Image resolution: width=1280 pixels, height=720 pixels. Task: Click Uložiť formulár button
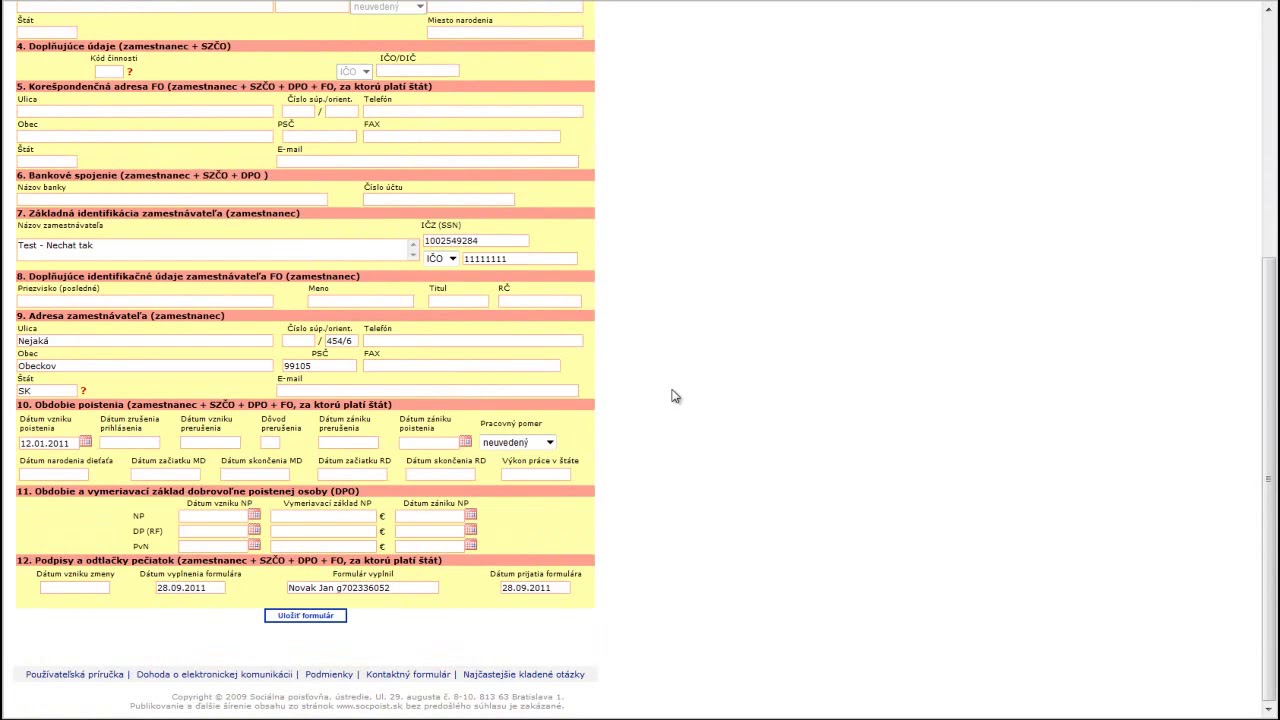point(305,615)
